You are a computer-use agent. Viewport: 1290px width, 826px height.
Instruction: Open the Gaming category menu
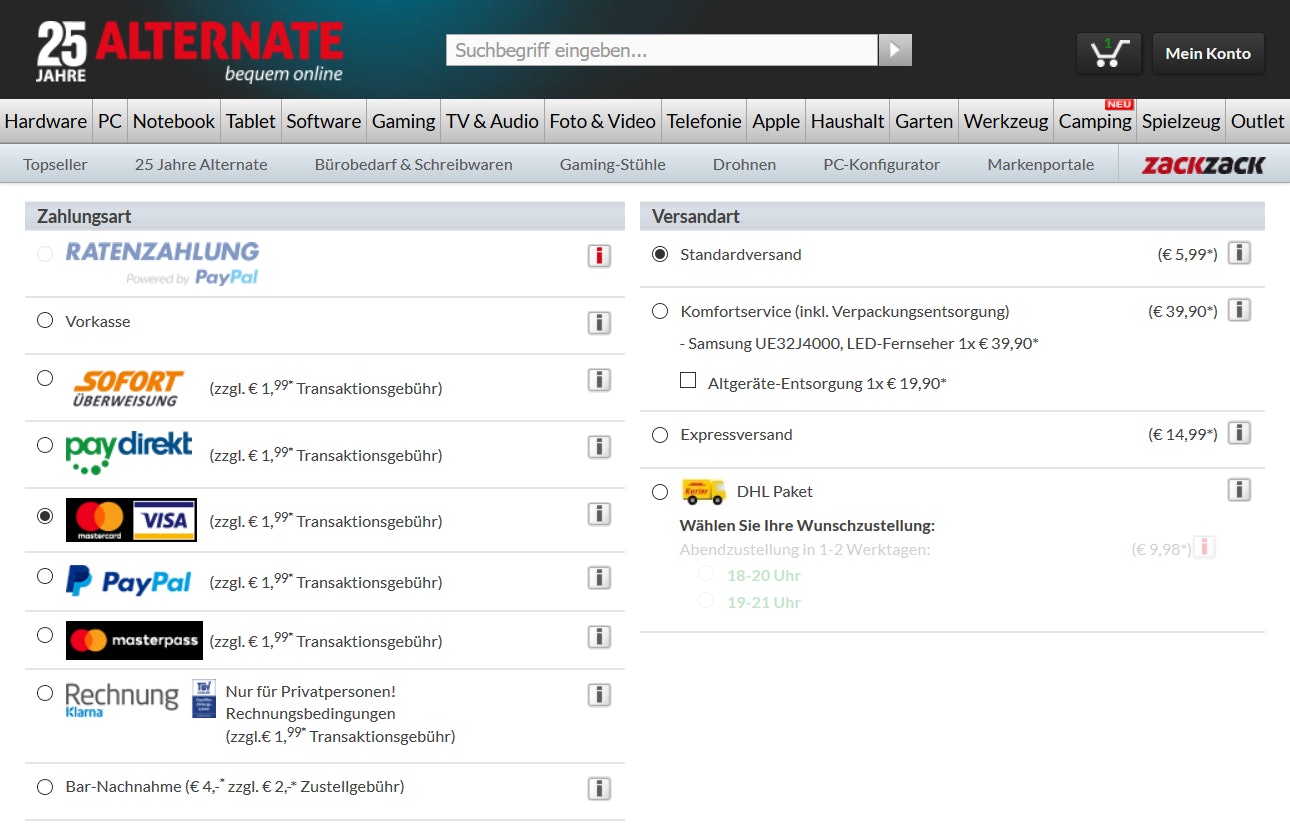(403, 121)
